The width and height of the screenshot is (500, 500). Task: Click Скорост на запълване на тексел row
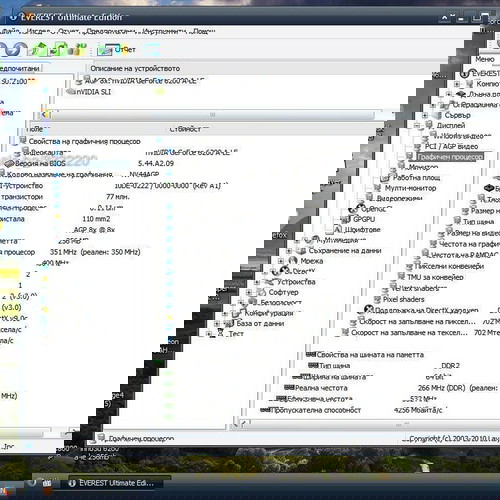409,333
